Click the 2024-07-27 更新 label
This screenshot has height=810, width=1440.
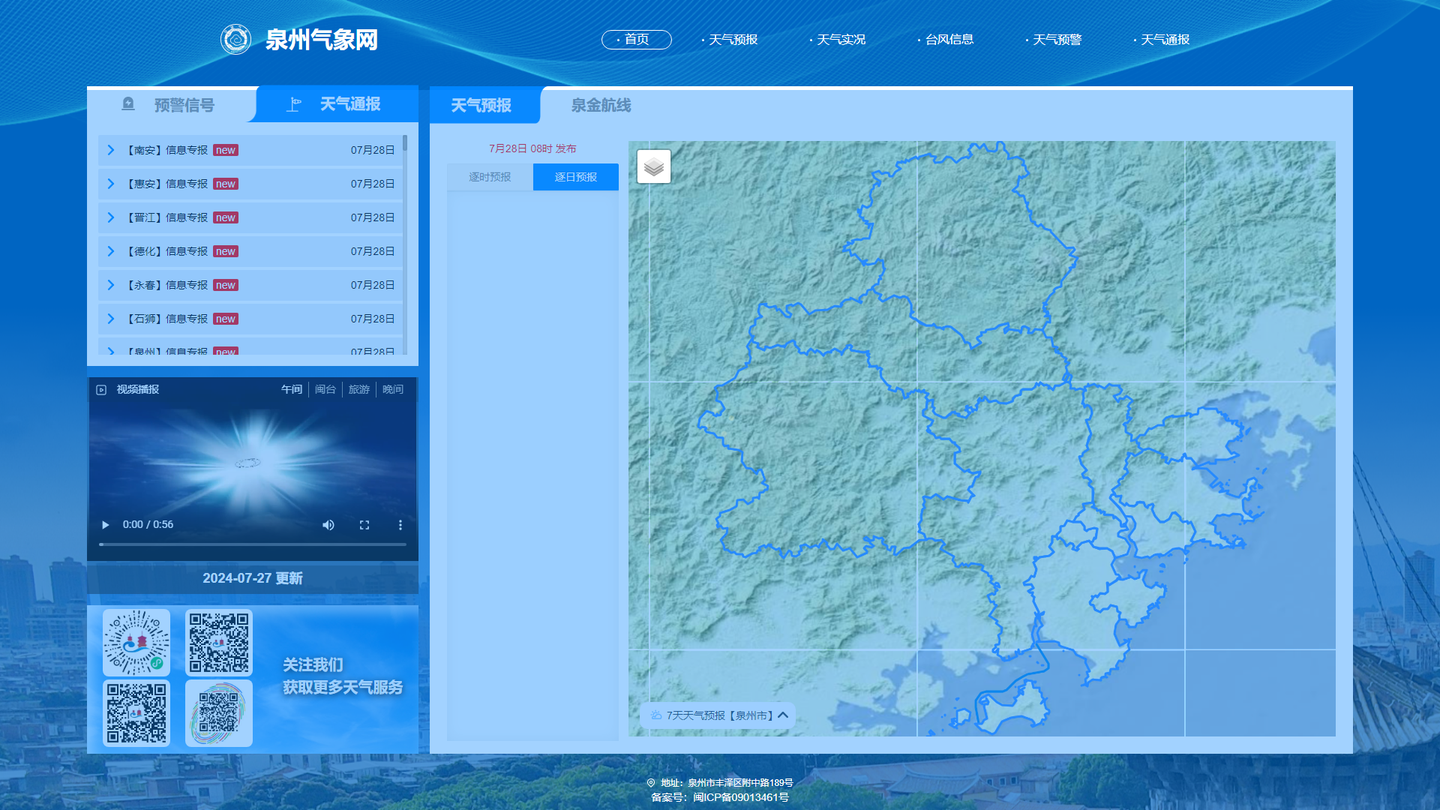point(253,578)
